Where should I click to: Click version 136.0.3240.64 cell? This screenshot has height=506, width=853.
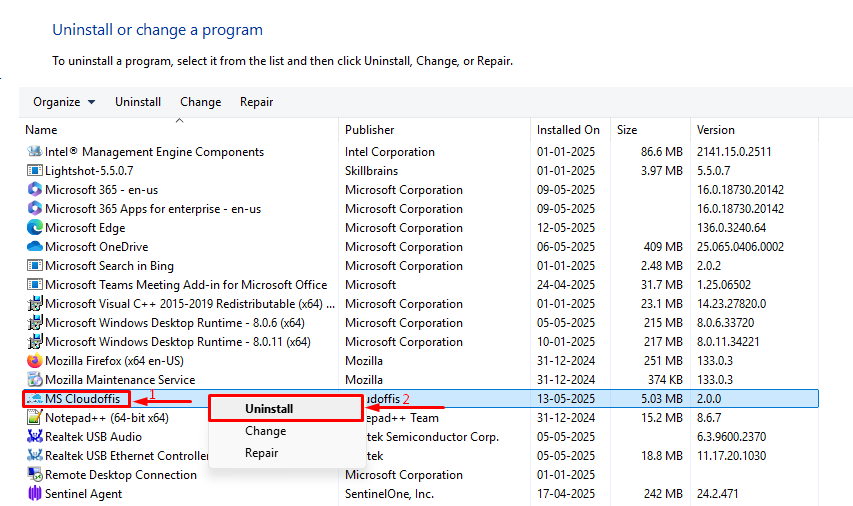tap(731, 228)
